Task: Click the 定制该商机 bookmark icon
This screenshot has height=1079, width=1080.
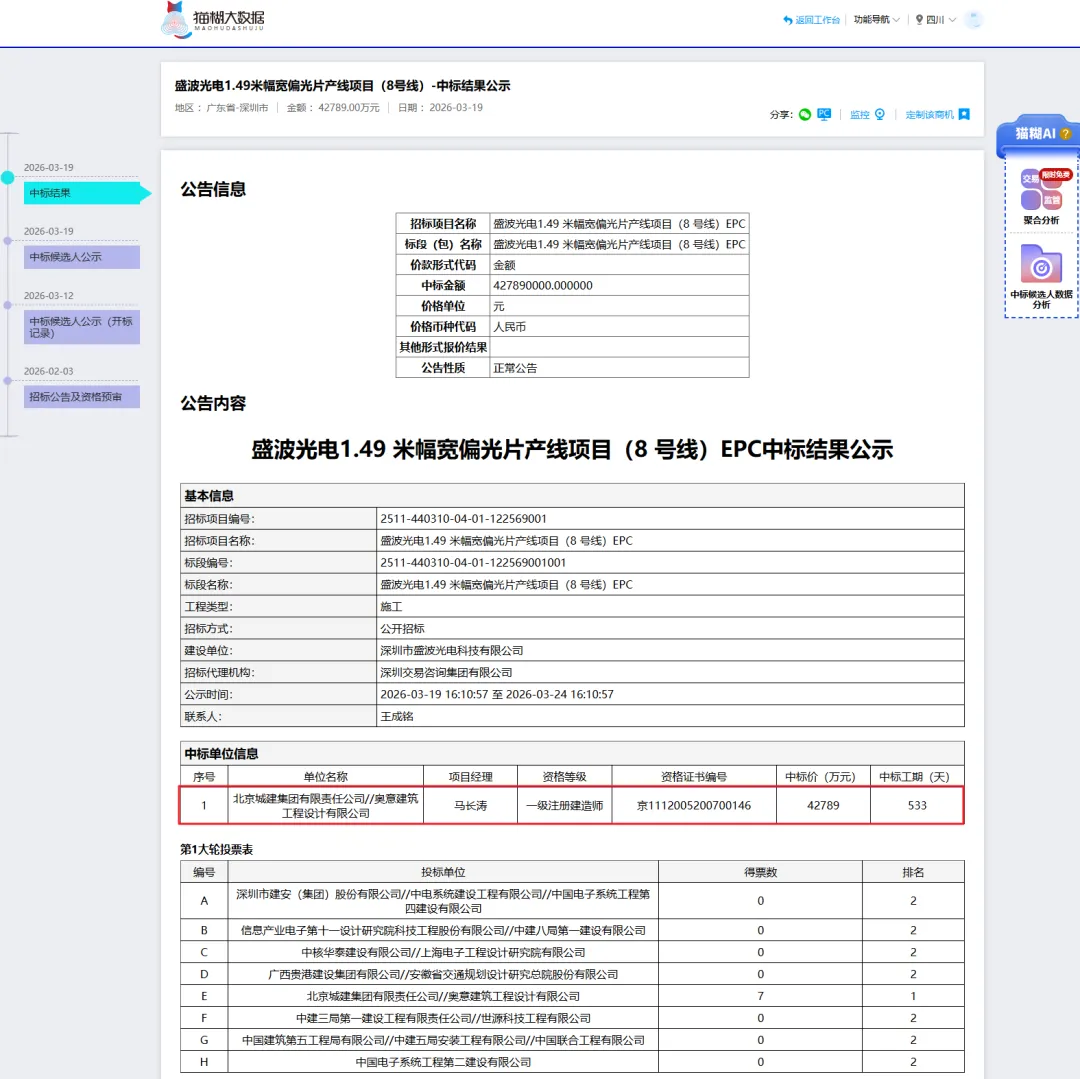Action: pyautogui.click(x=964, y=114)
